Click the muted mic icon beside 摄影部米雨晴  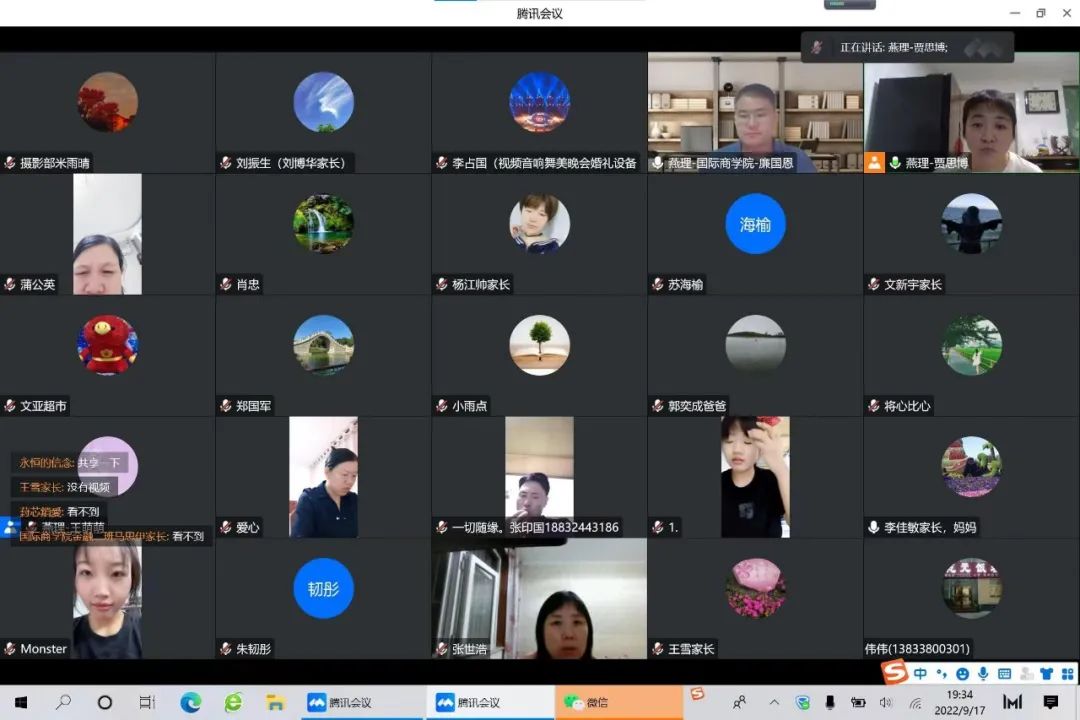click(10, 163)
